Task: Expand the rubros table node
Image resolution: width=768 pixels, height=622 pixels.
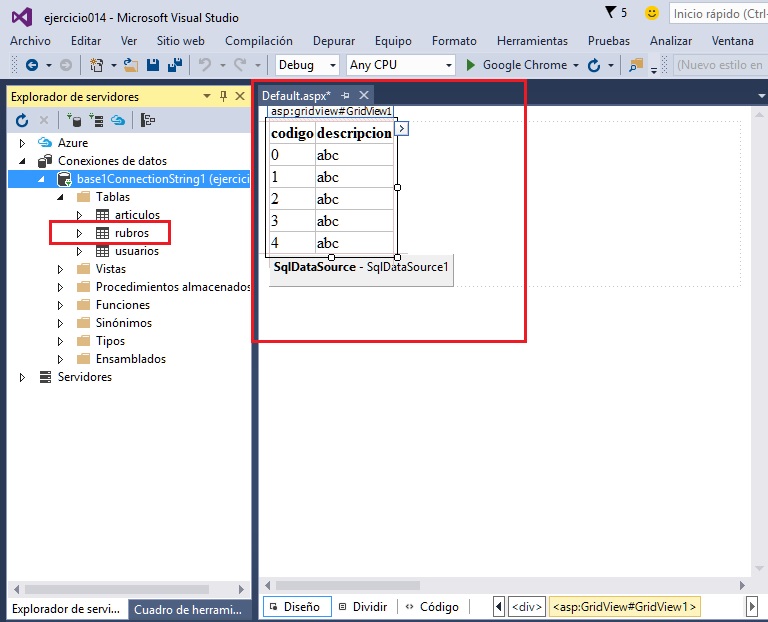Action: tap(79, 233)
